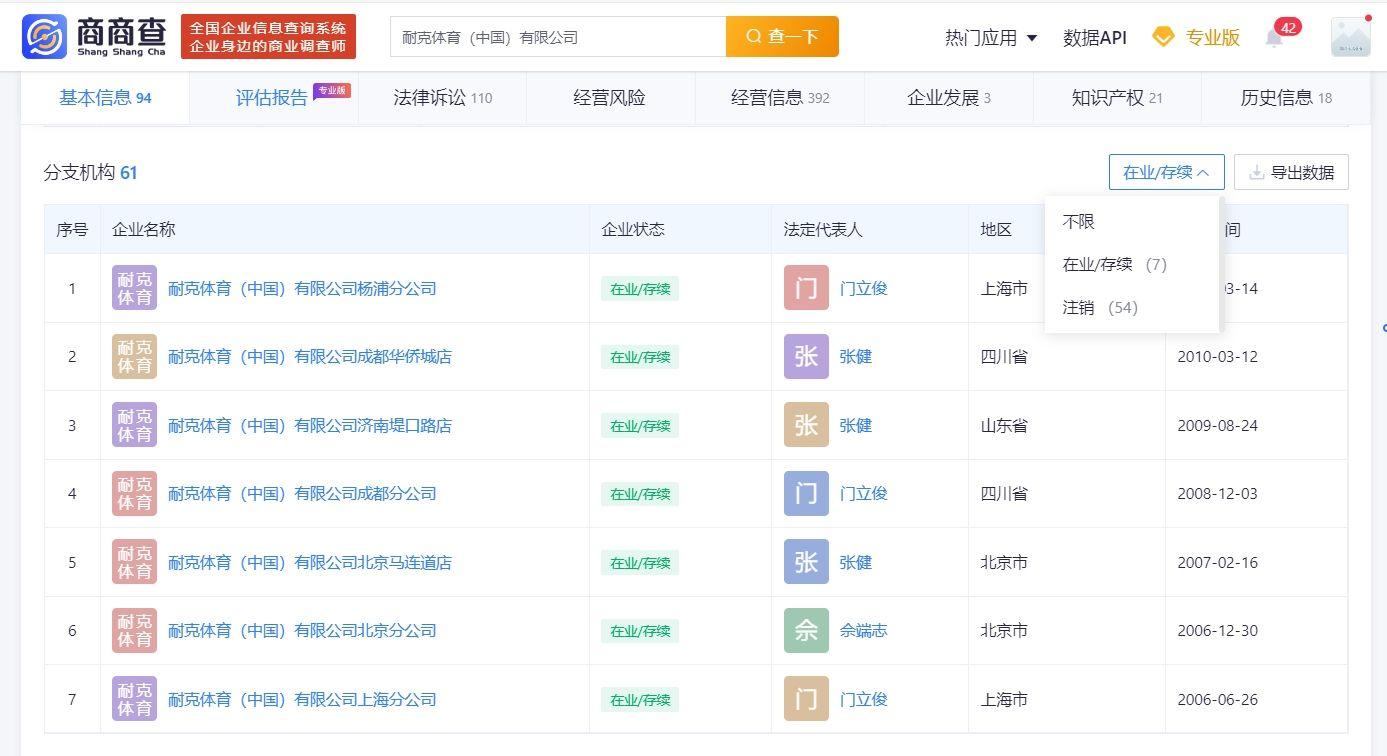Viewport: 1387px width, 756px height.
Task: Switch to the 法律诉讼 110 tab
Action: [442, 98]
